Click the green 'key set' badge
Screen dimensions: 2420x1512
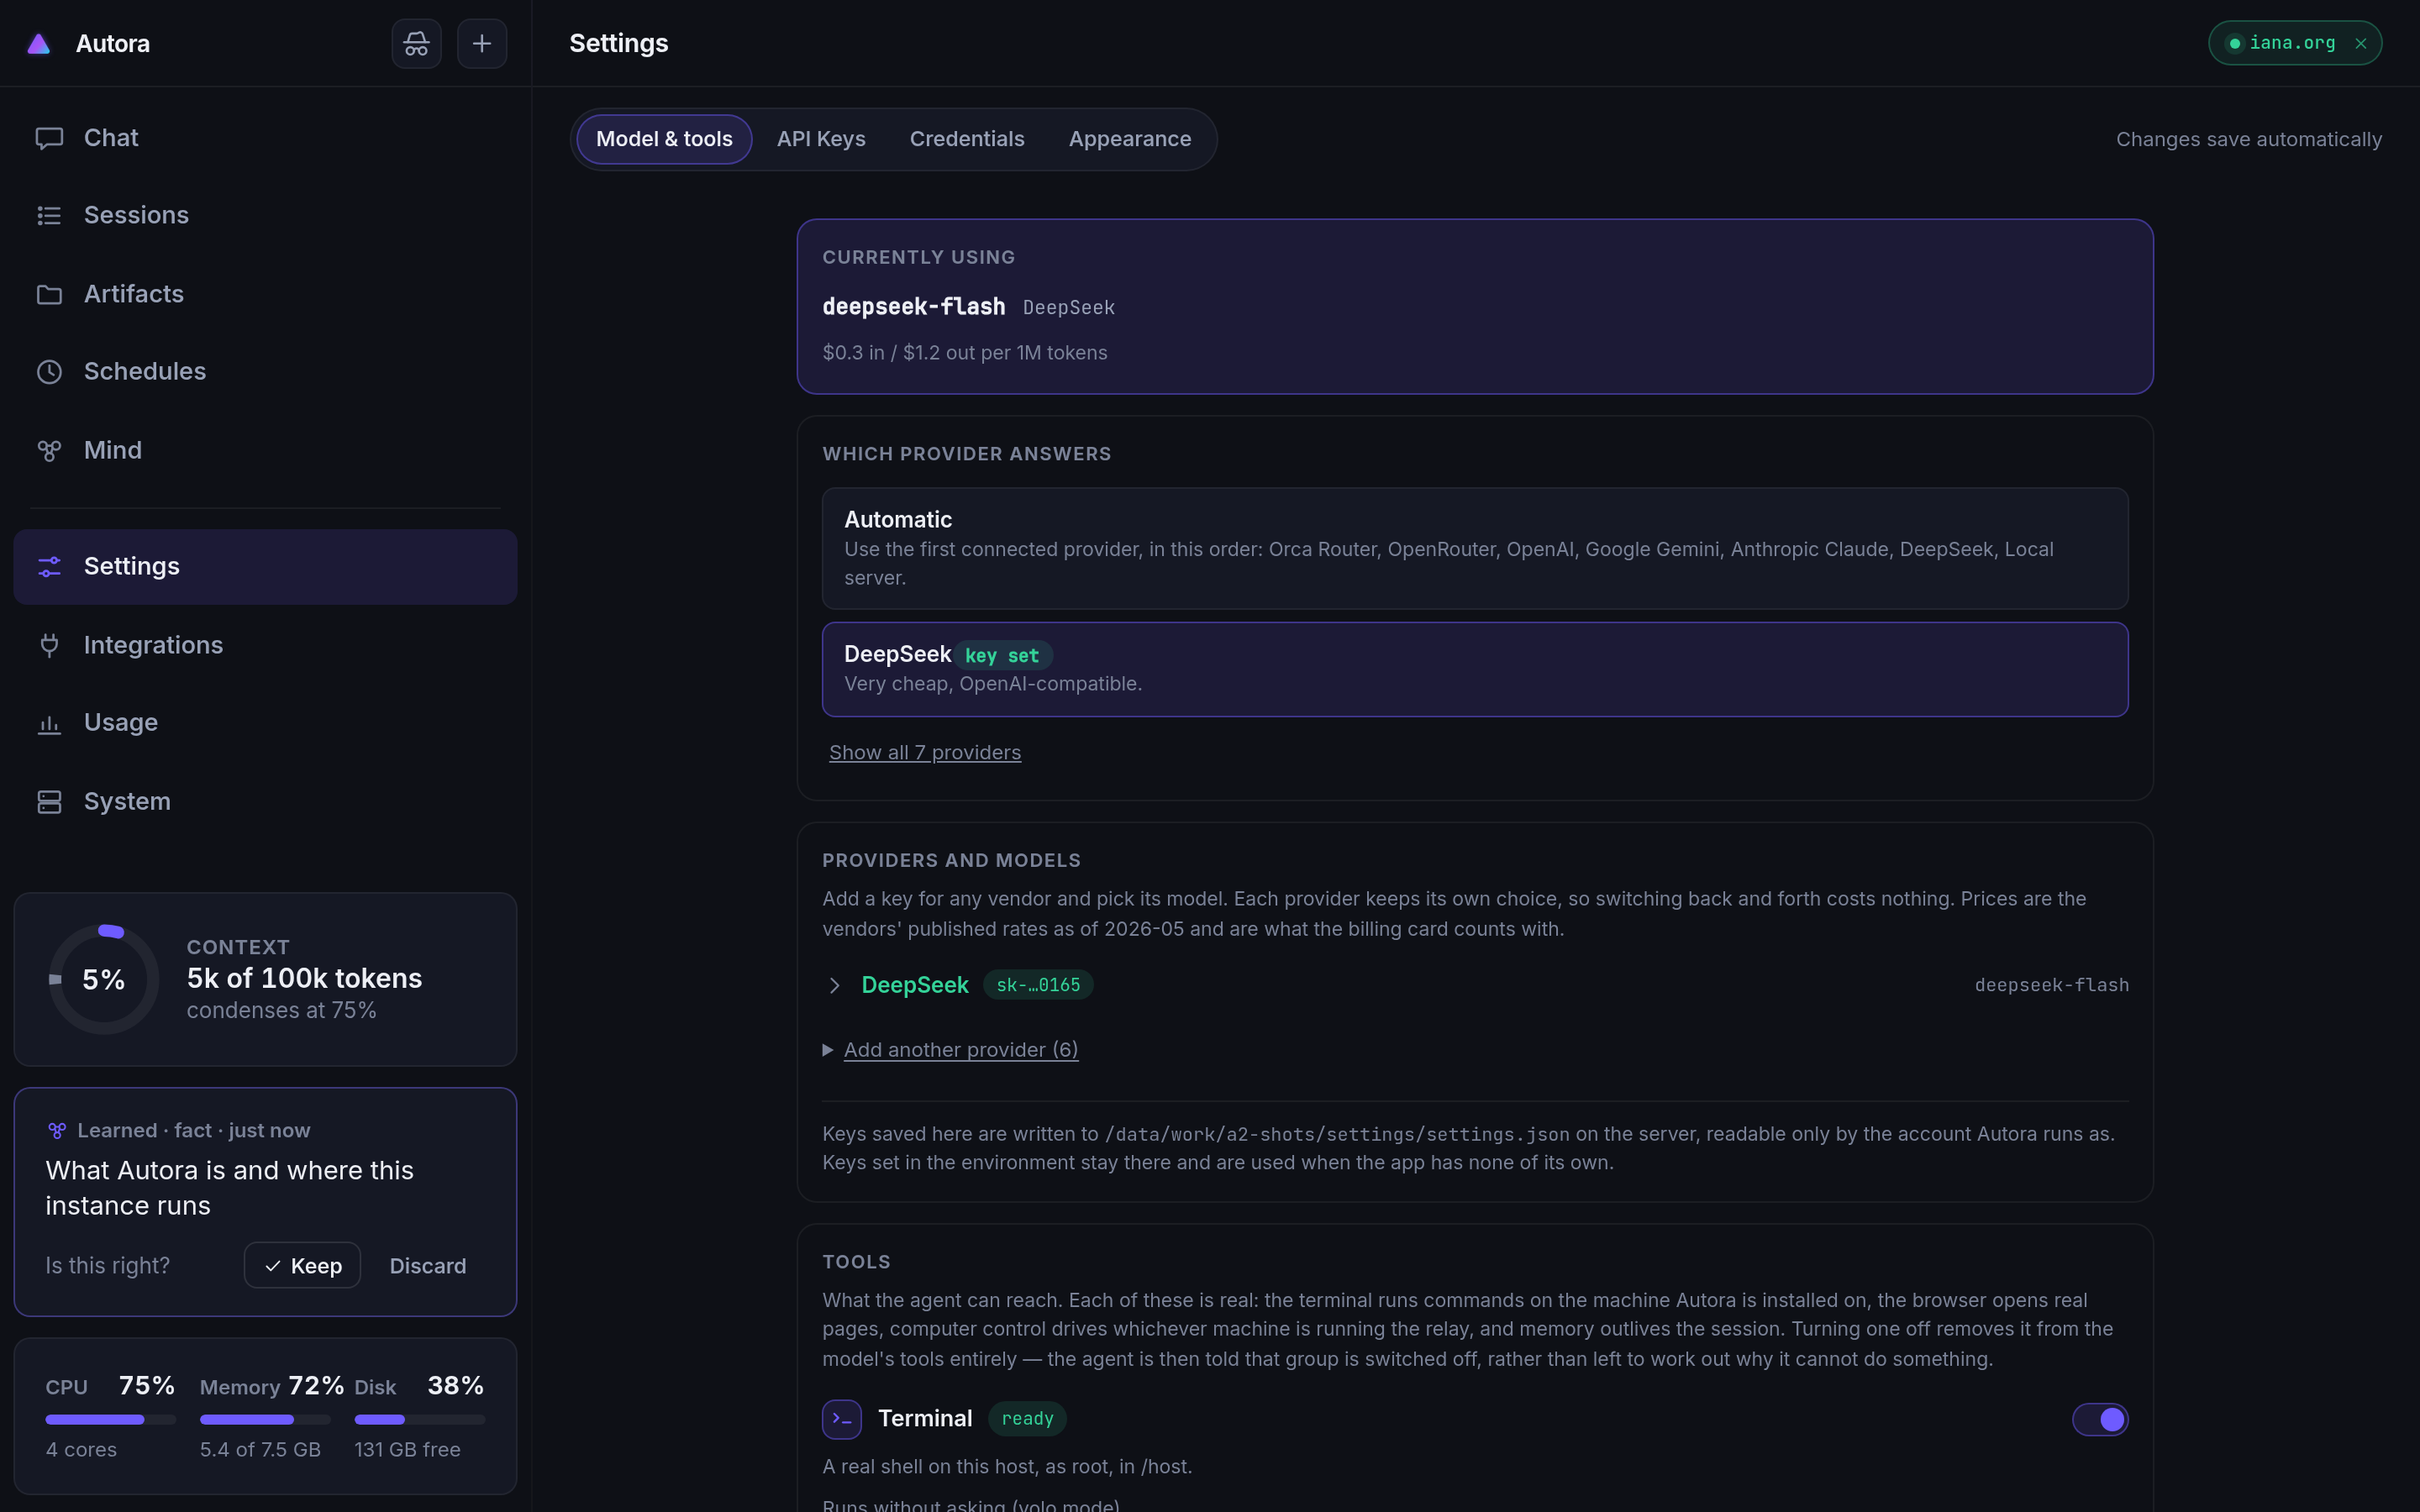[x=1002, y=655]
